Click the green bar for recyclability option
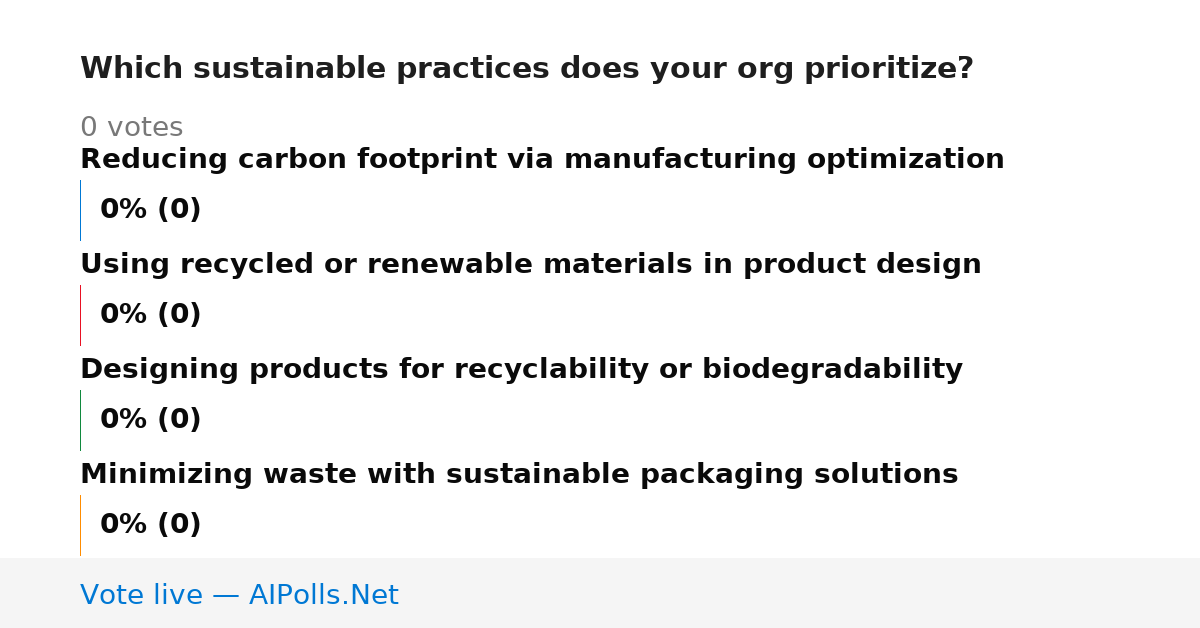 pos(80,420)
